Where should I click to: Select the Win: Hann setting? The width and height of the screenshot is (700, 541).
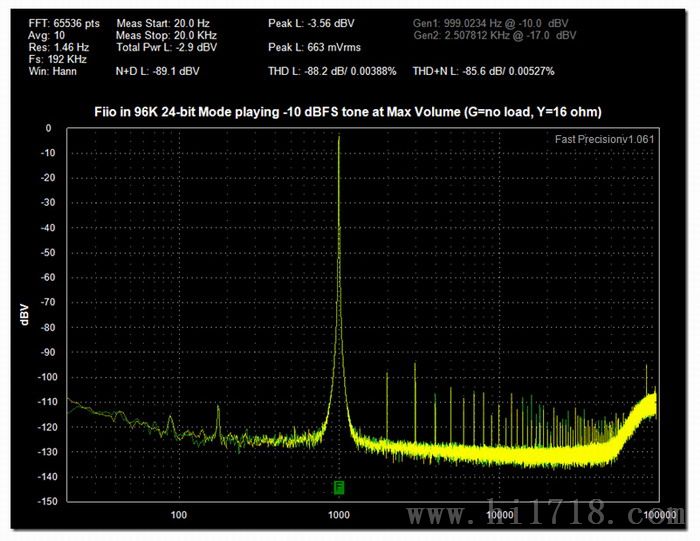pyautogui.click(x=53, y=71)
